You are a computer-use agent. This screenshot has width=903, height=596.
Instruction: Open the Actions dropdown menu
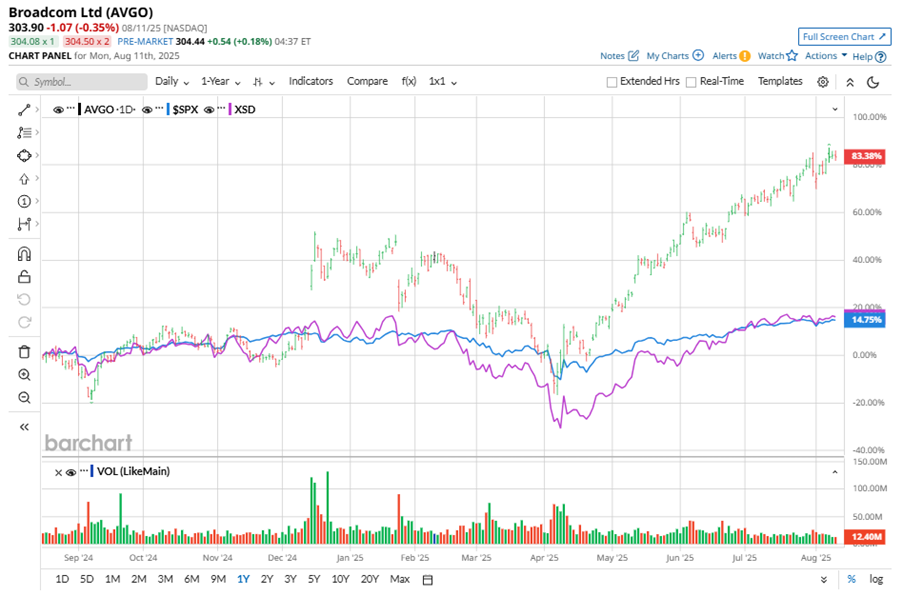pos(826,55)
